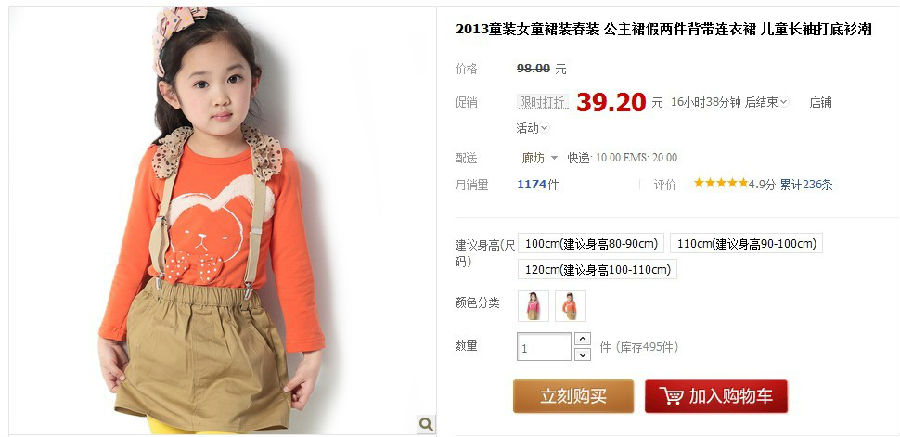Select size 120cm (建议身高100-110cm)
Viewport: 900px width, 437px height.
597,269
